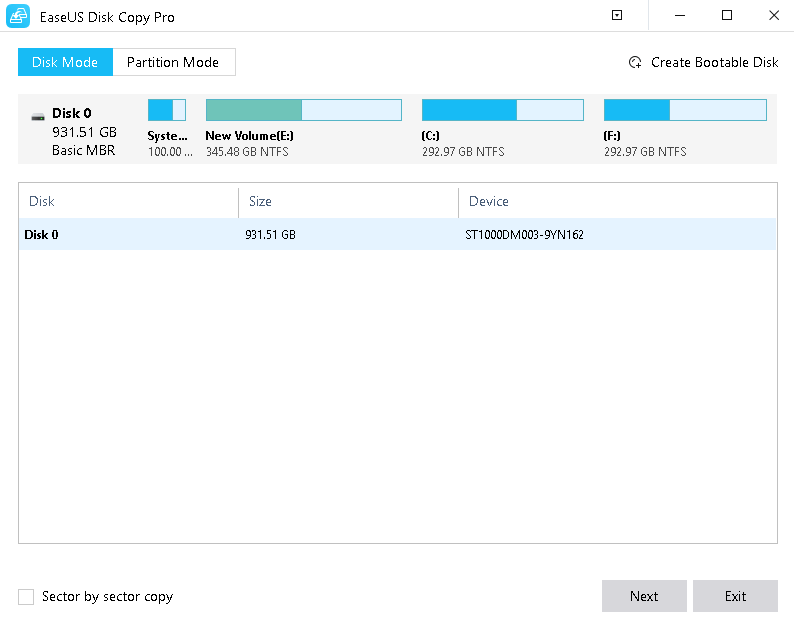Screen dimensions: 794x625
Task: Enable Sector by sector copy checkbox
Action: [x=26, y=597]
